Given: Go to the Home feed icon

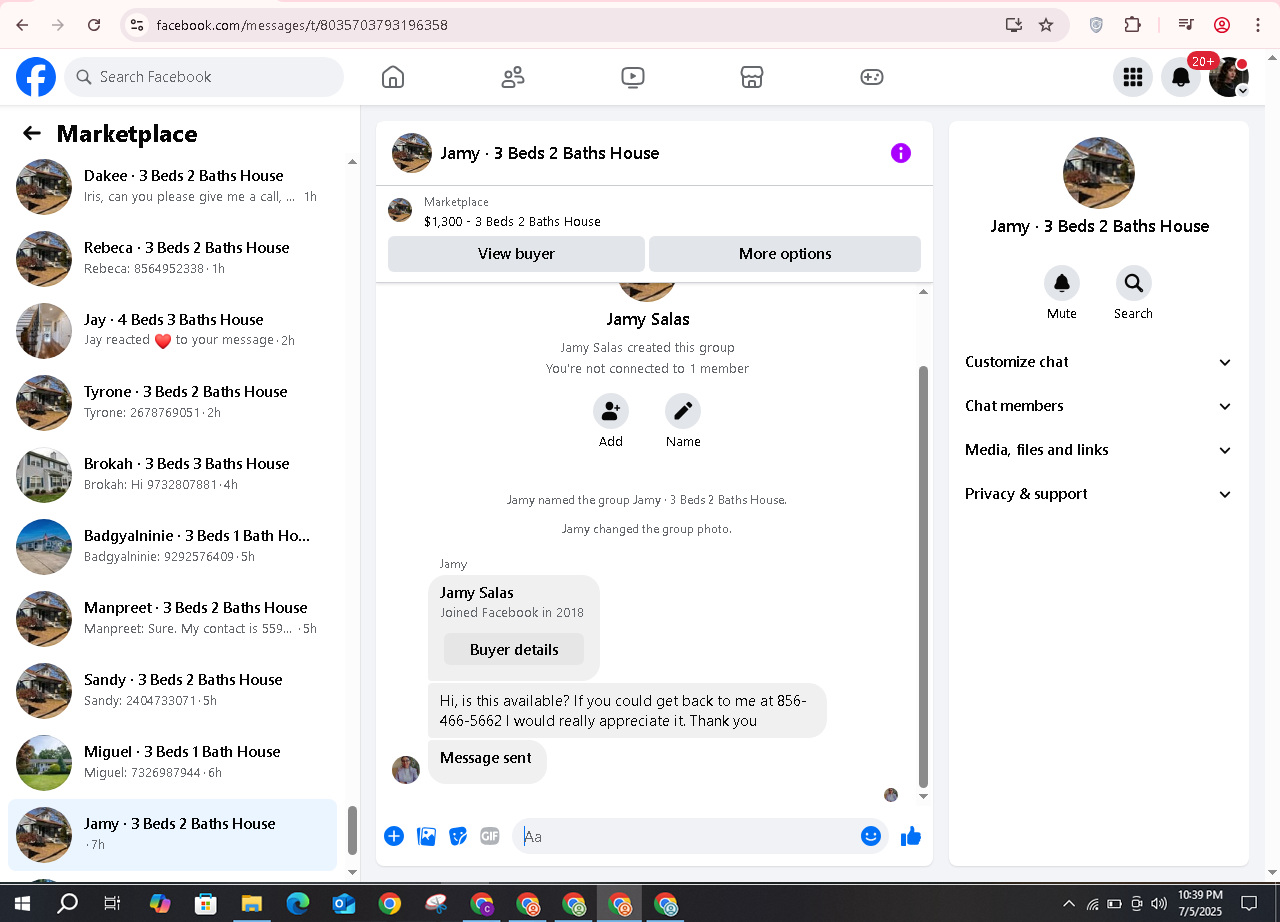Looking at the screenshot, I should (393, 77).
